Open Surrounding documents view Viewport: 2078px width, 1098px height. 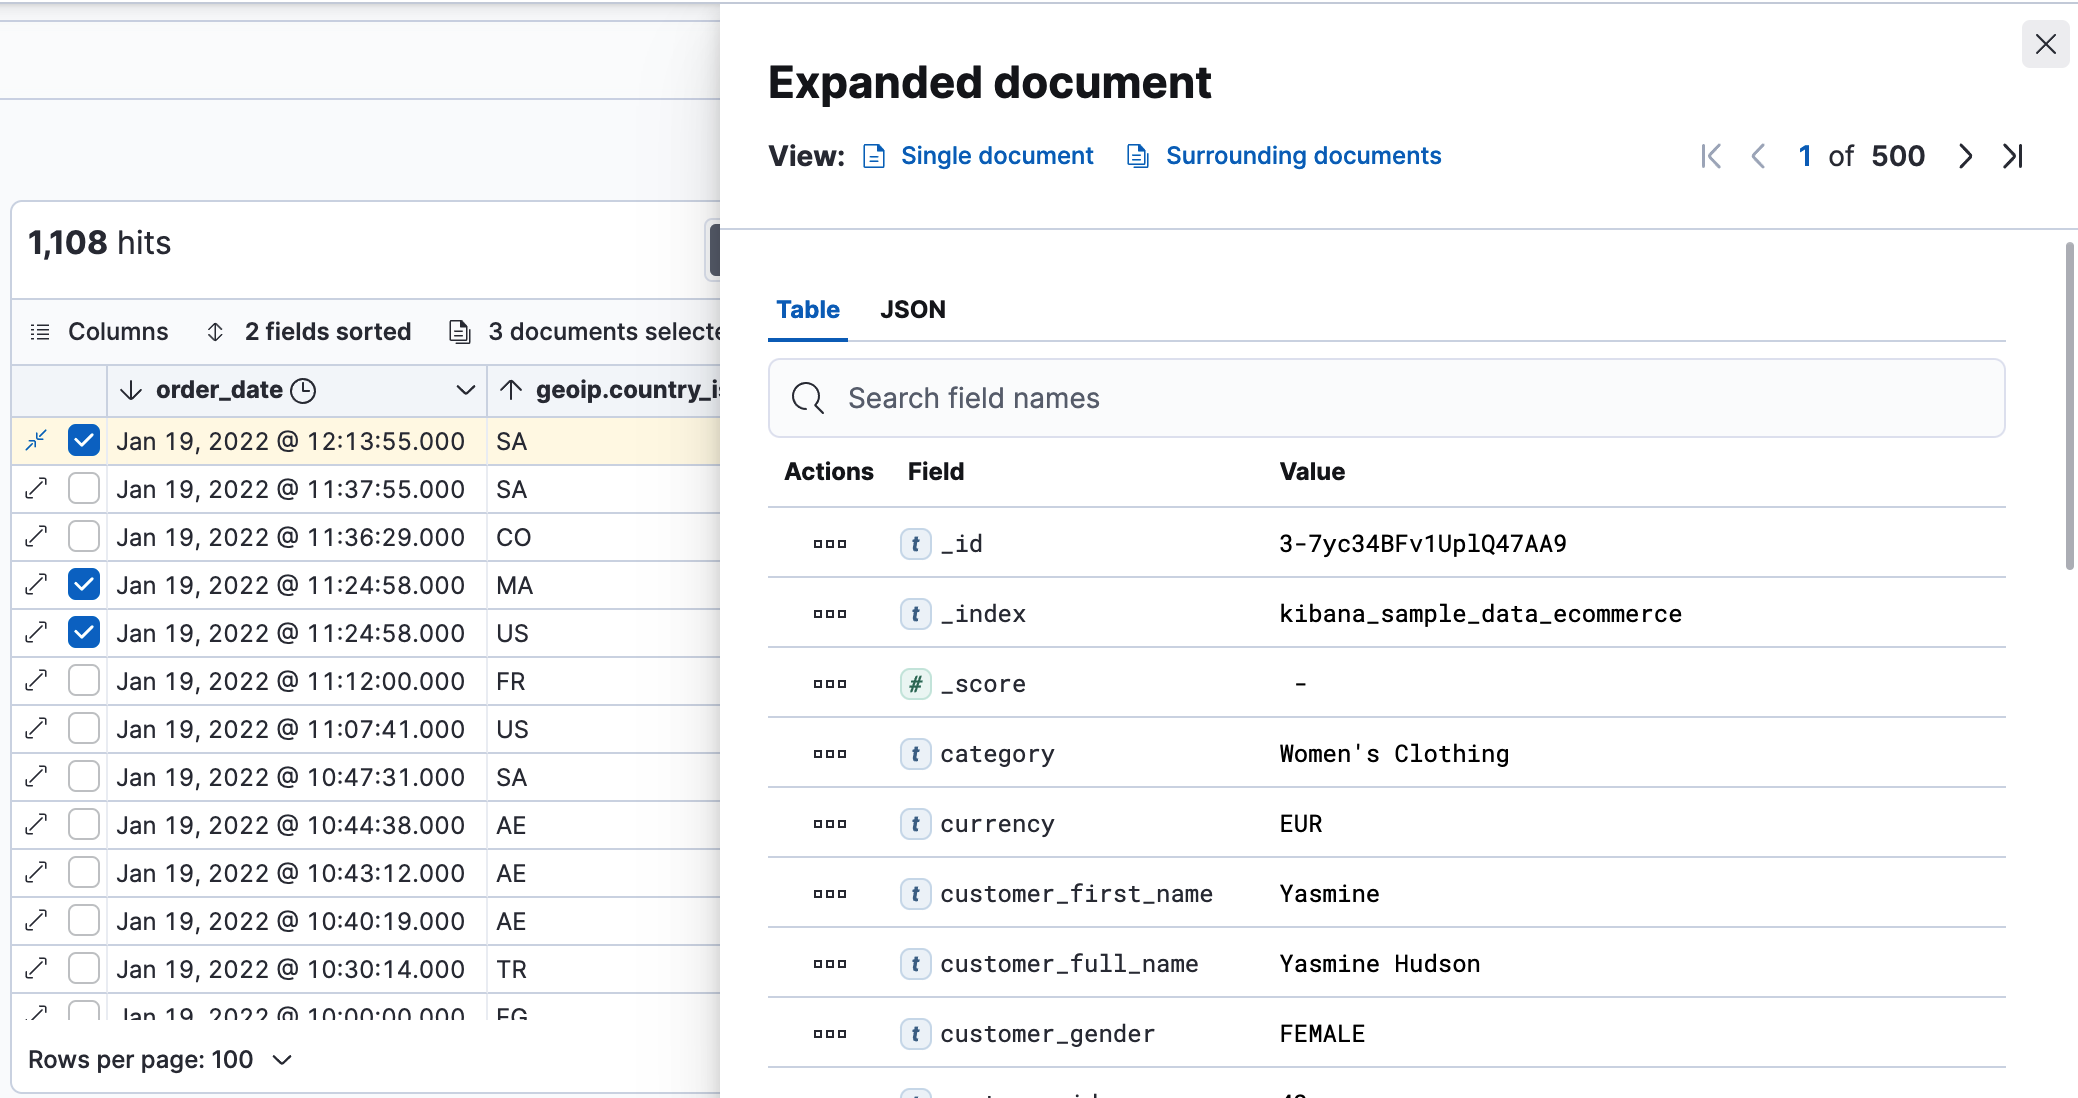tap(1303, 155)
